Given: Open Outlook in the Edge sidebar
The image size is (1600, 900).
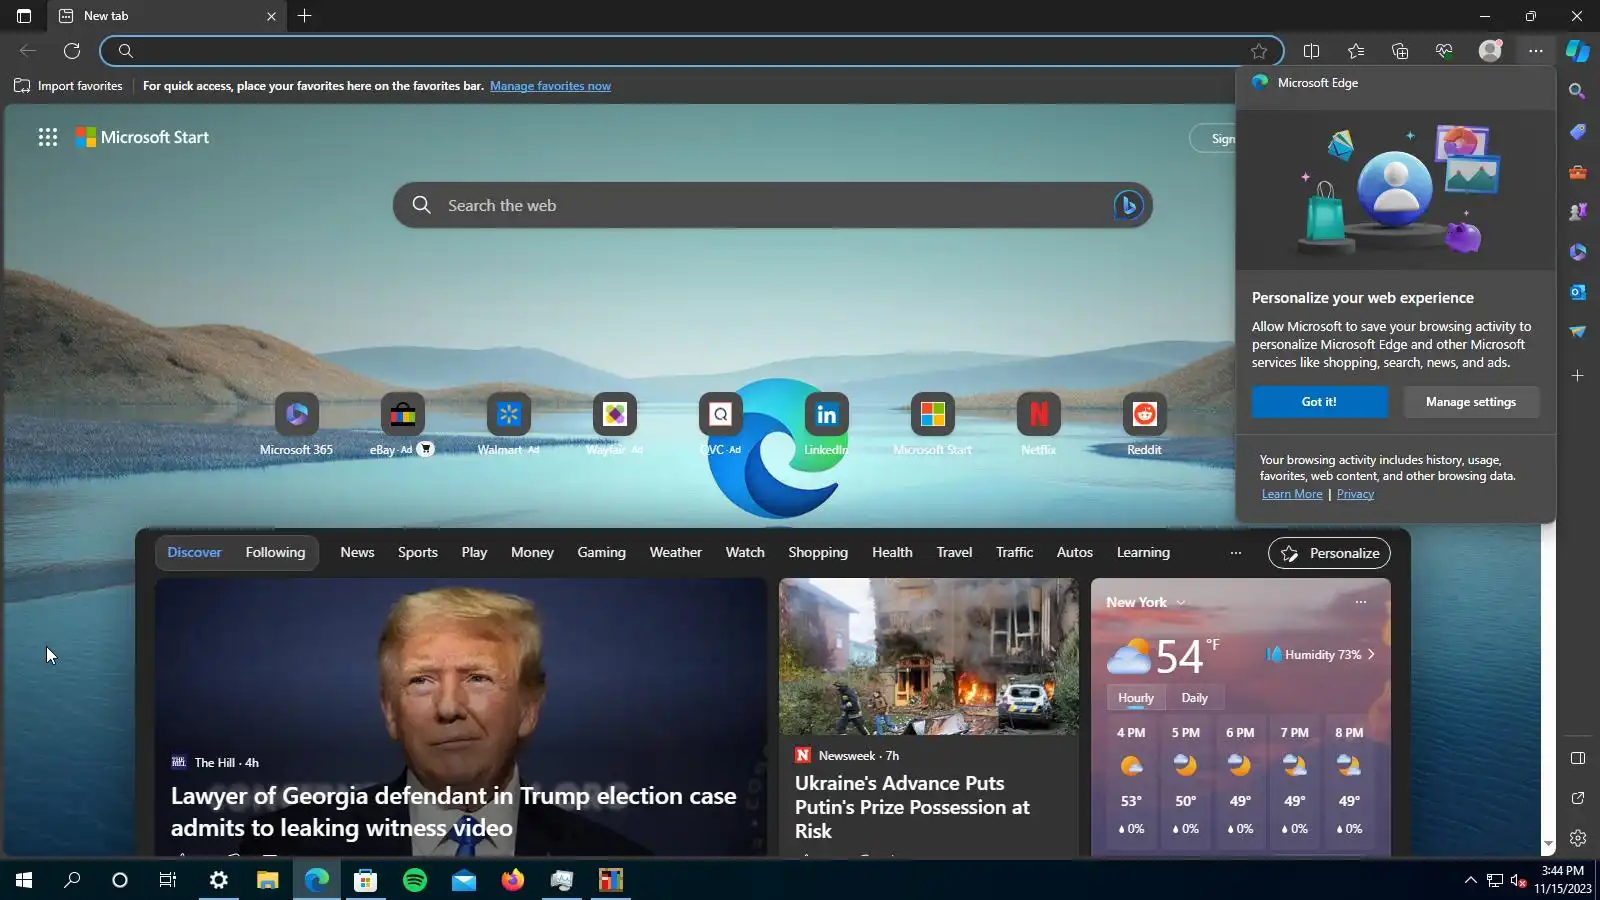Looking at the screenshot, I should click(1577, 292).
